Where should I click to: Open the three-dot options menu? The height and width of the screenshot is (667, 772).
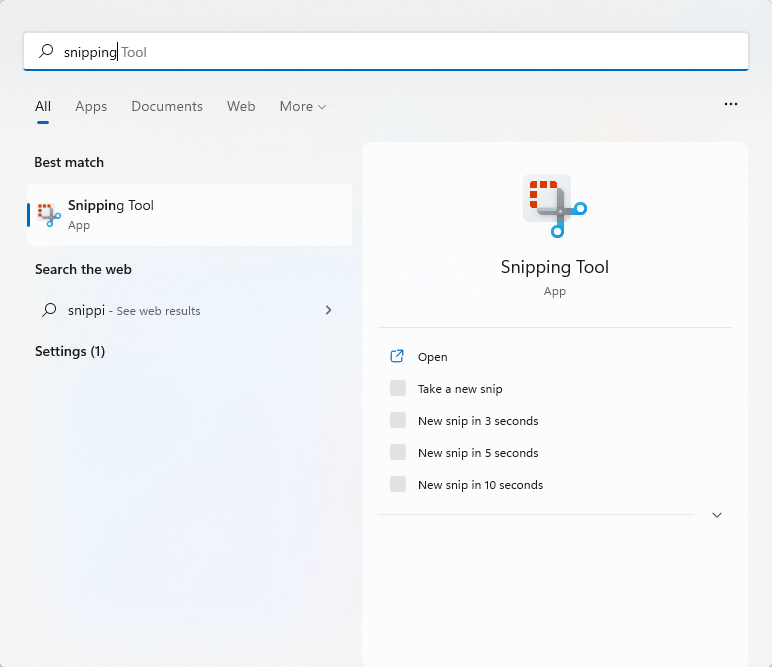pyautogui.click(x=731, y=104)
